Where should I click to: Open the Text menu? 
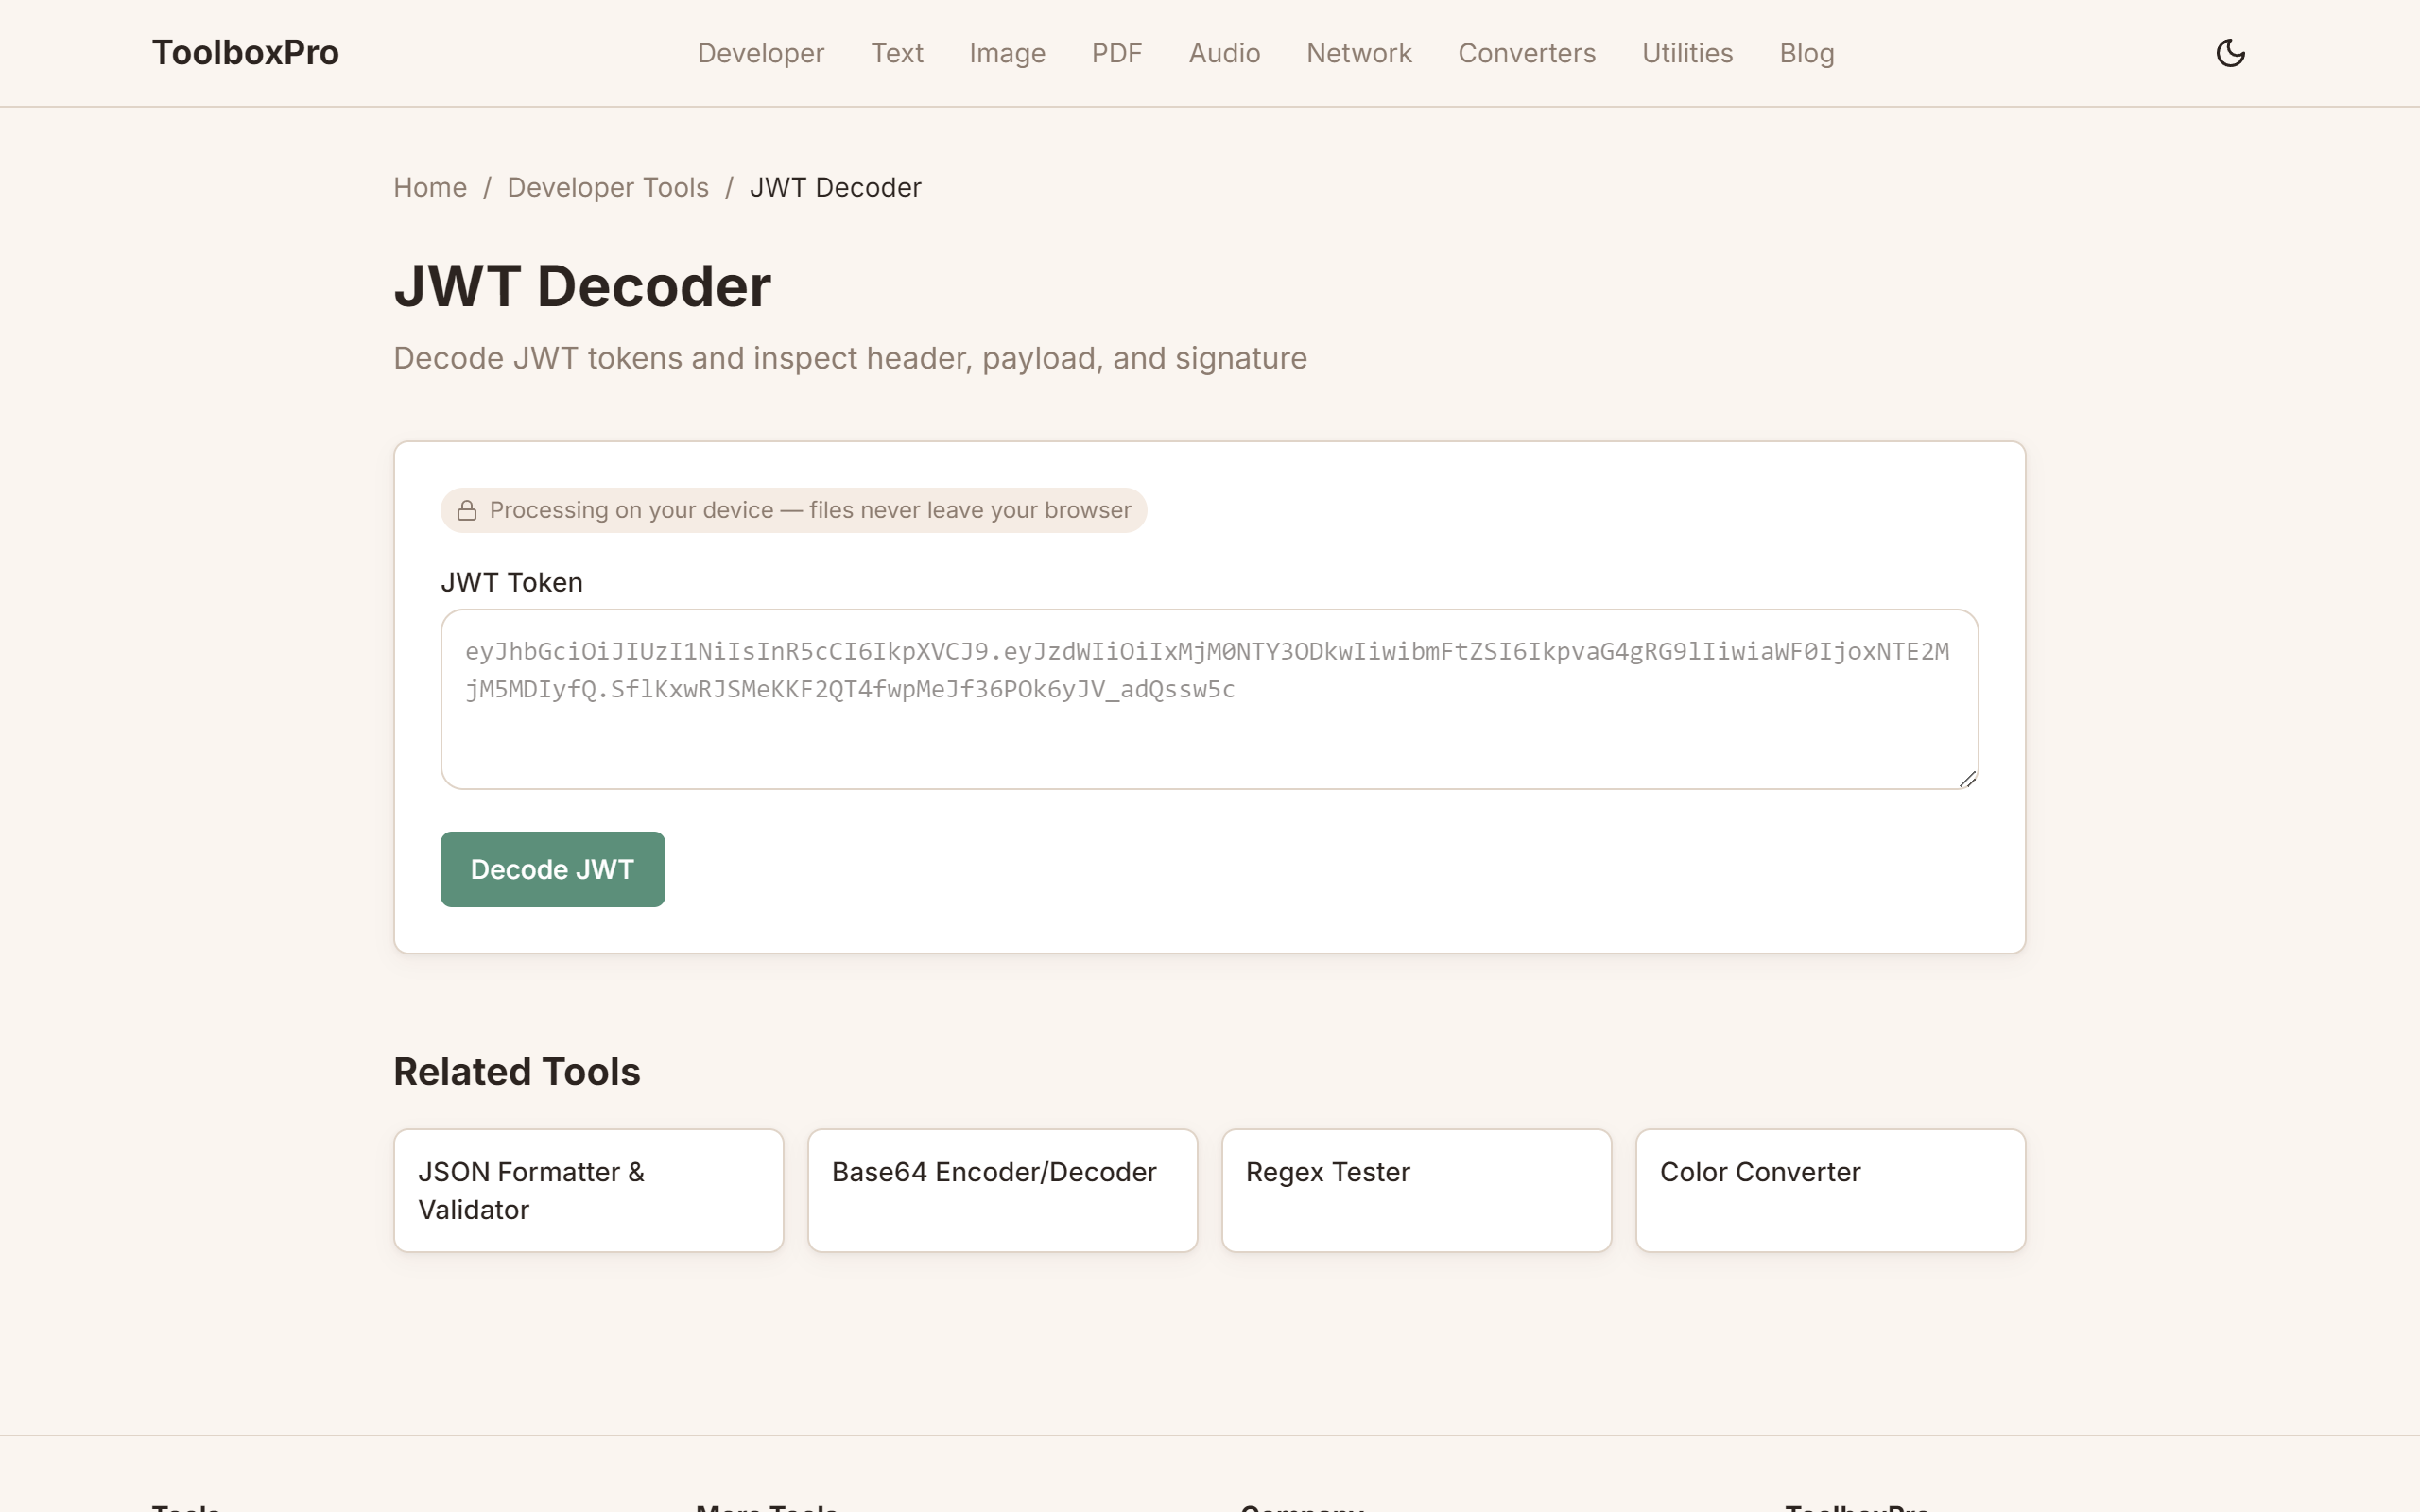[897, 53]
